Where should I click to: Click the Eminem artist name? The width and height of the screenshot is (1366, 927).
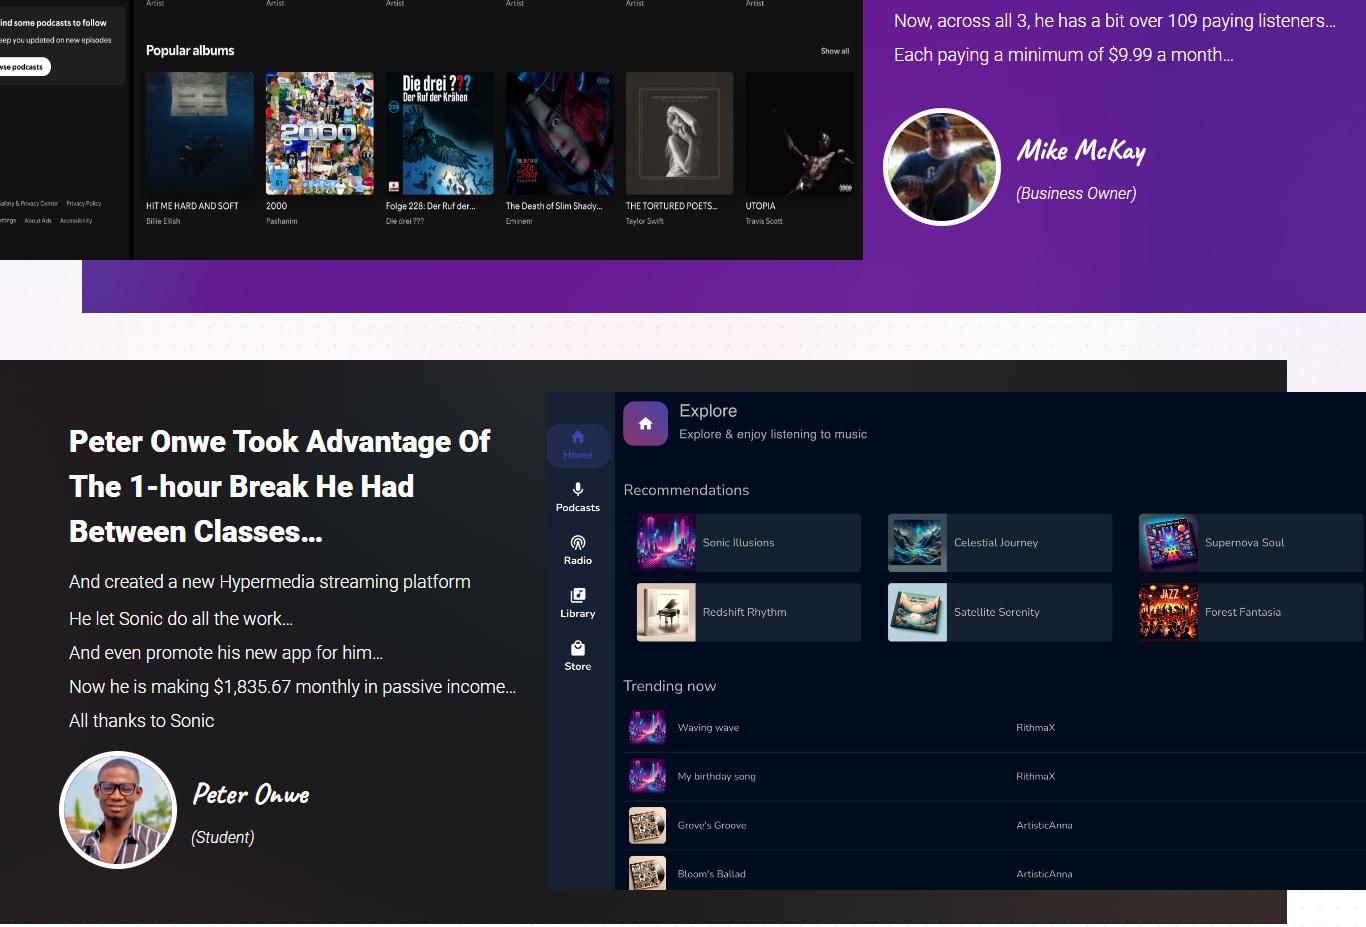click(x=519, y=221)
